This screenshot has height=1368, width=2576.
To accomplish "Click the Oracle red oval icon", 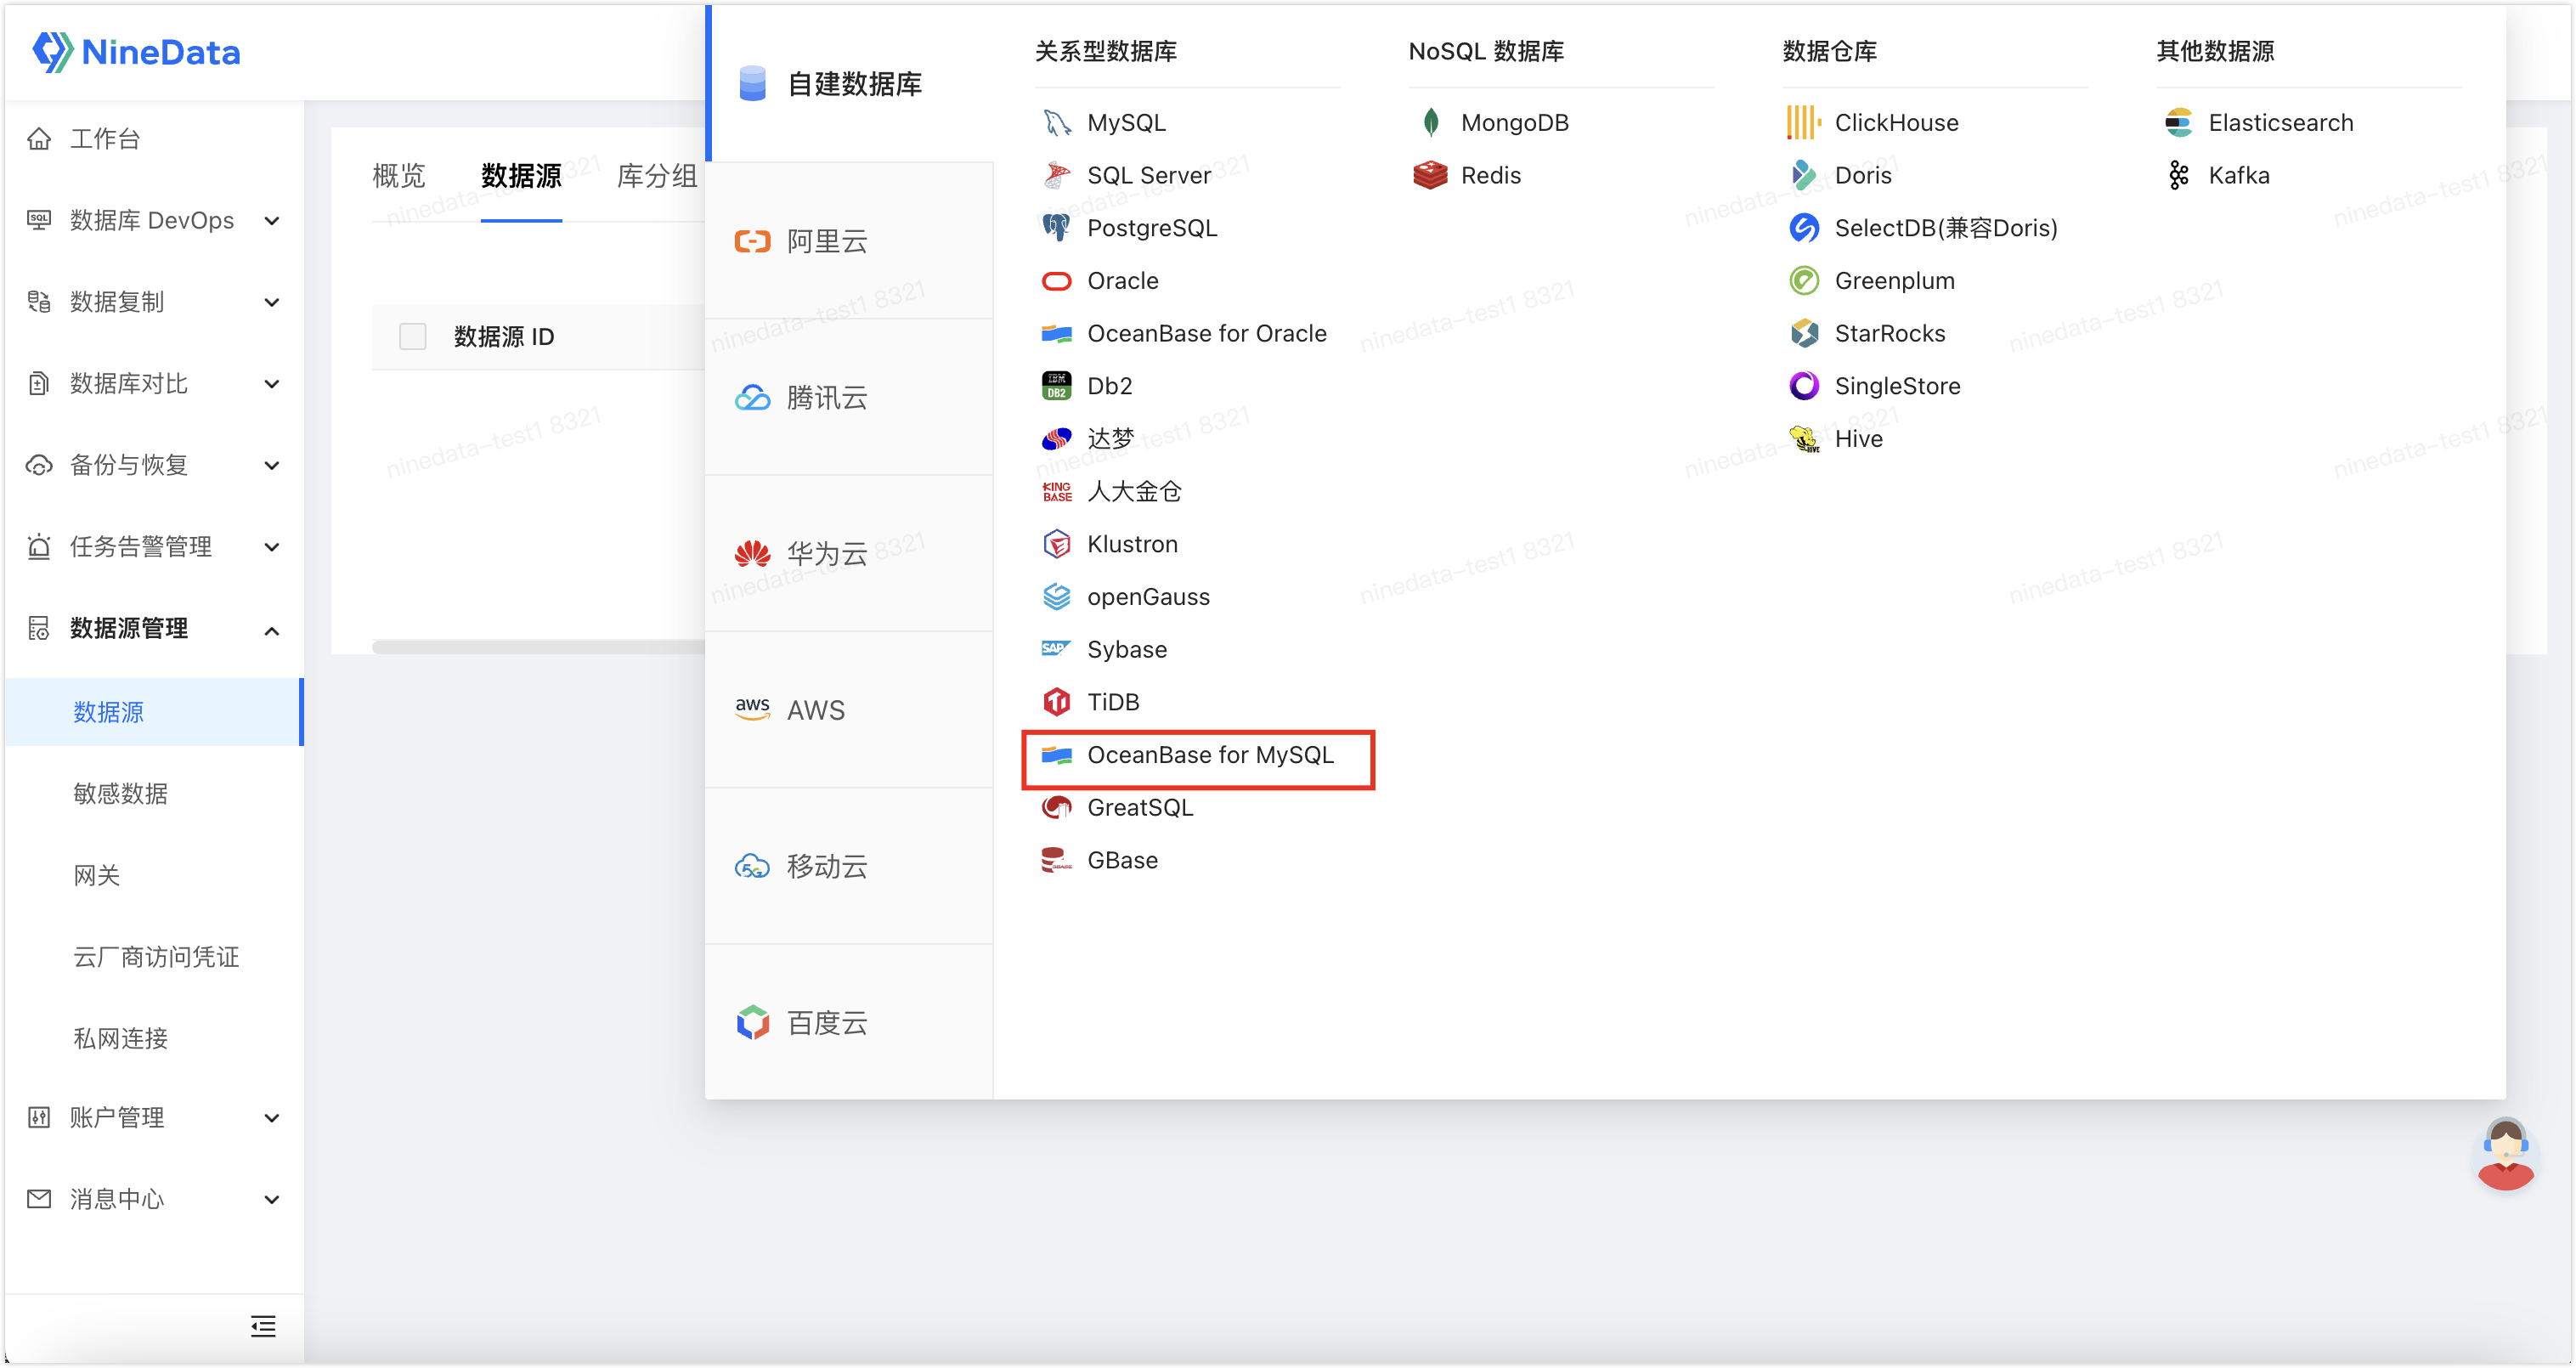I will 1056,281.
